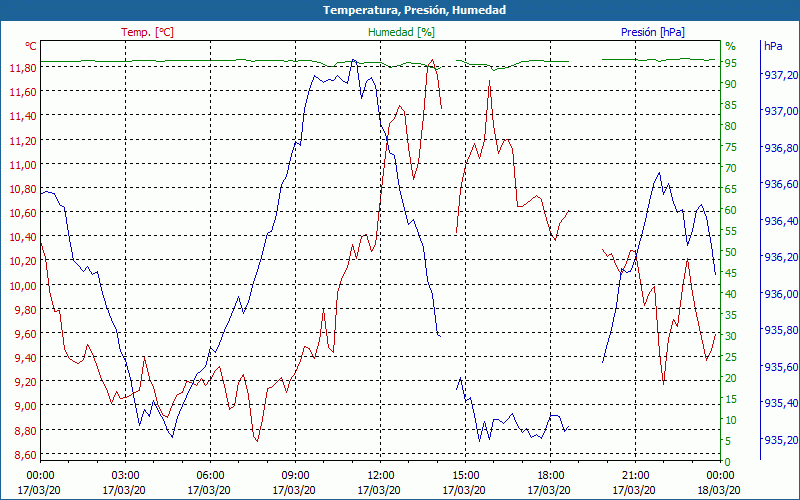
Task: Click the 50 humidity axis value
Action: (731, 252)
